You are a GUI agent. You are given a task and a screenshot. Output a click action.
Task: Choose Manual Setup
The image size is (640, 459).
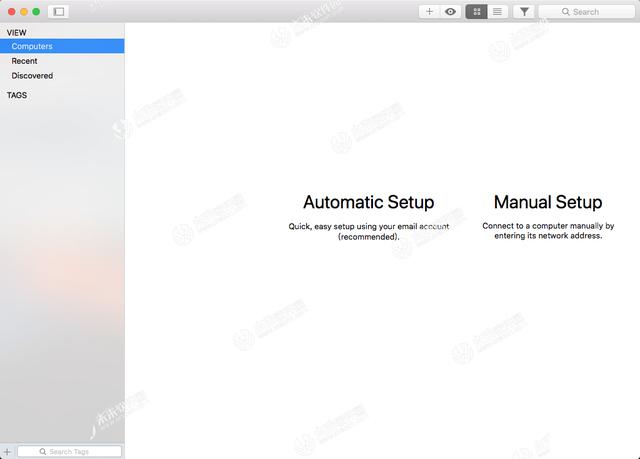[547, 202]
